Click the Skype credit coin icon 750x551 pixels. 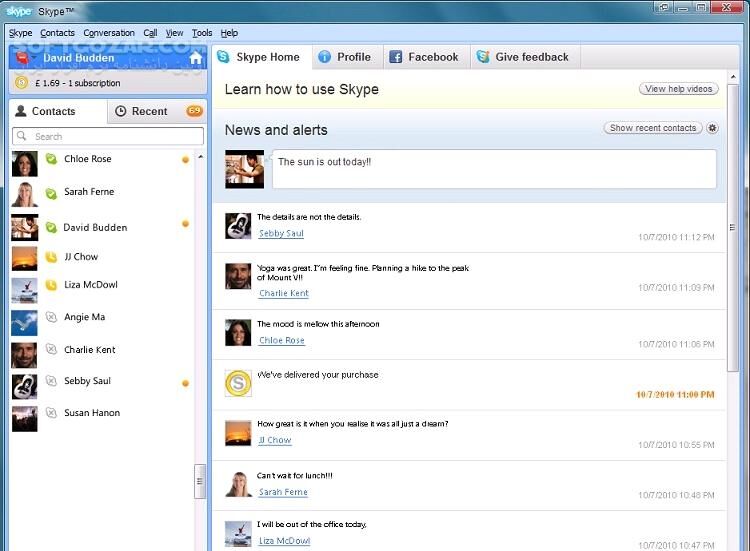tap(21, 83)
